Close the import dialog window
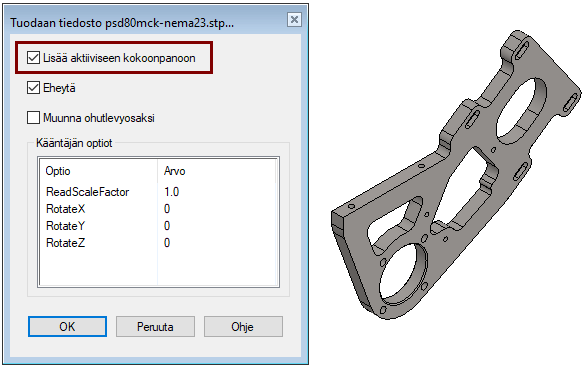 tap(294, 19)
